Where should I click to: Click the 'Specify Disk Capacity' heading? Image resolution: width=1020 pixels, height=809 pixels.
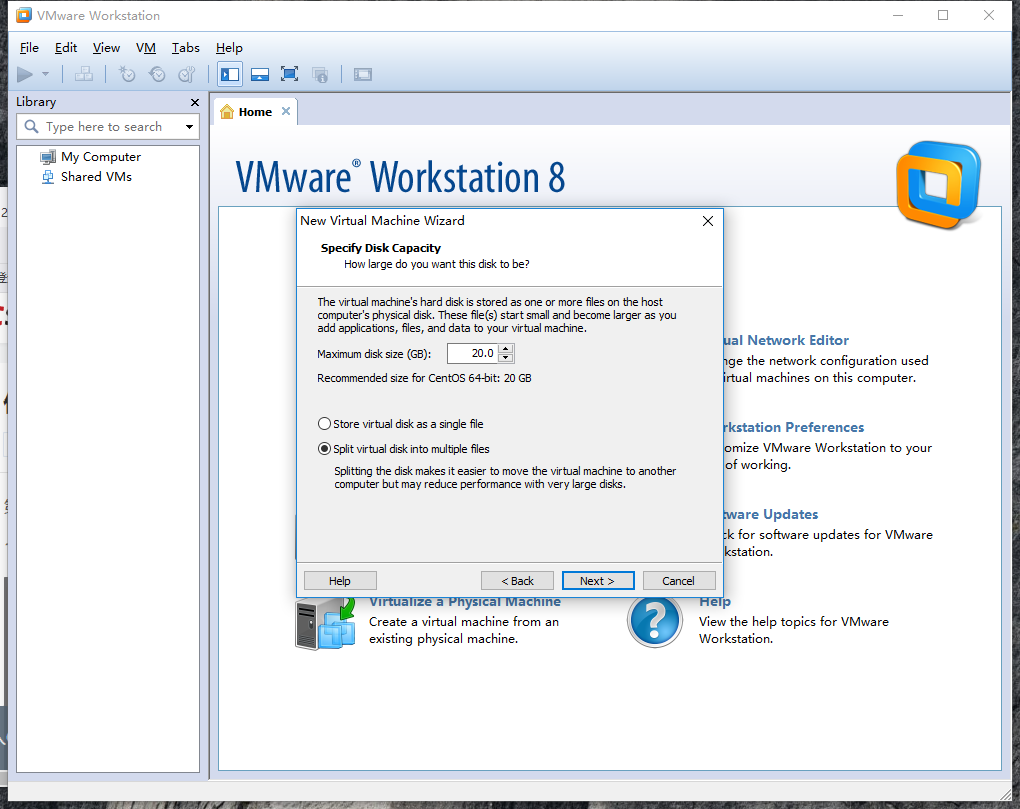tap(381, 248)
